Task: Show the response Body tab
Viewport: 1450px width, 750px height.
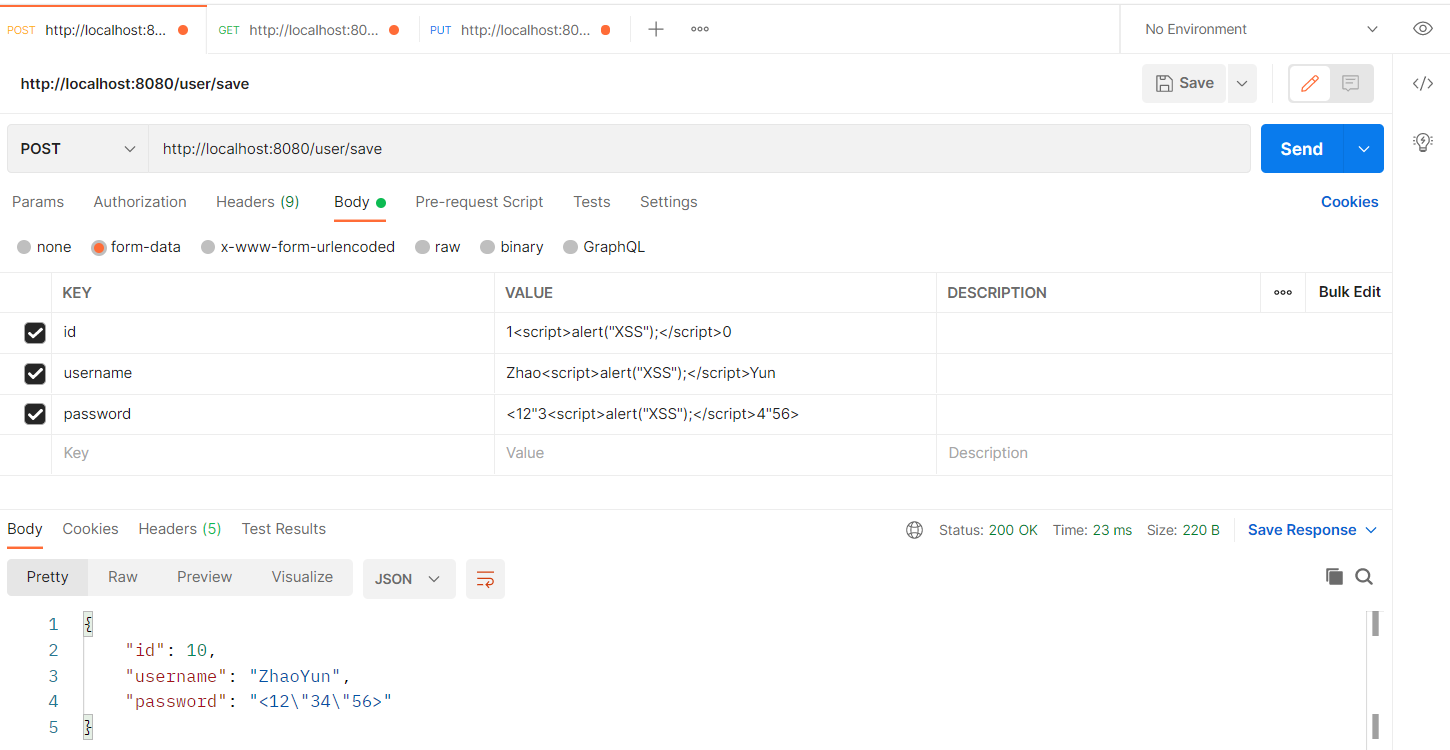Action: (x=25, y=529)
